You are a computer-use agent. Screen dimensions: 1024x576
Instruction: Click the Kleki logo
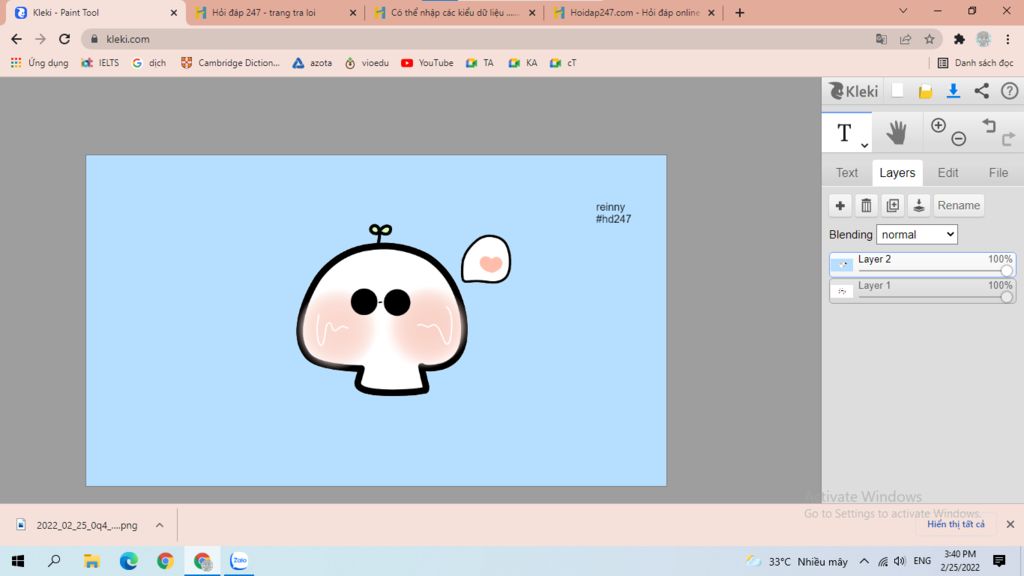coord(853,91)
